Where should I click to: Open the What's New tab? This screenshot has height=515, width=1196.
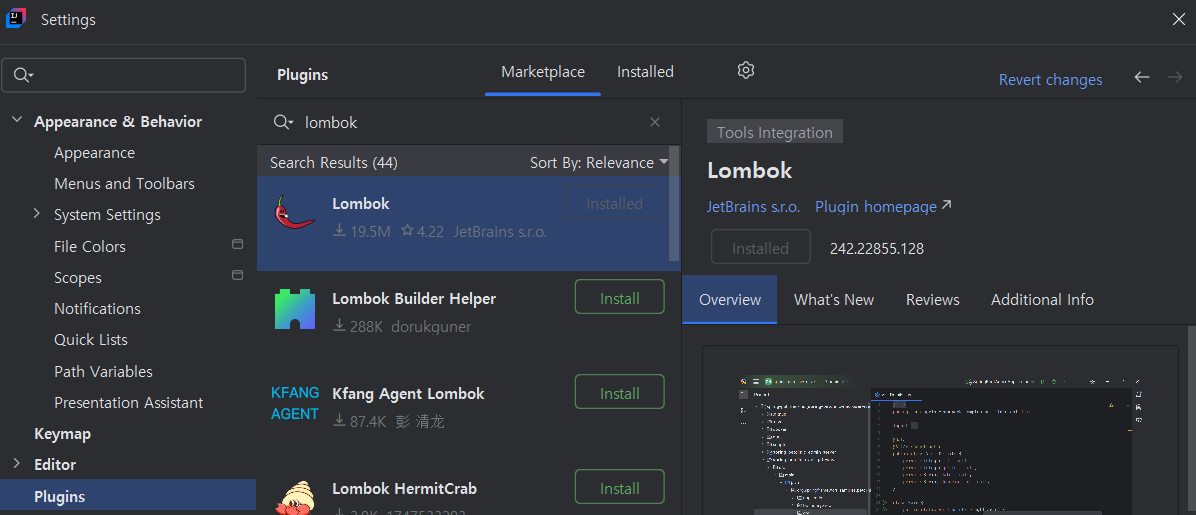pos(834,300)
